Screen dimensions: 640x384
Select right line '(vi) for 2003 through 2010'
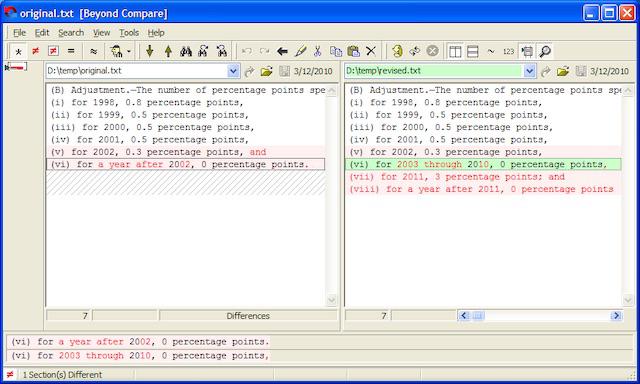coord(483,164)
